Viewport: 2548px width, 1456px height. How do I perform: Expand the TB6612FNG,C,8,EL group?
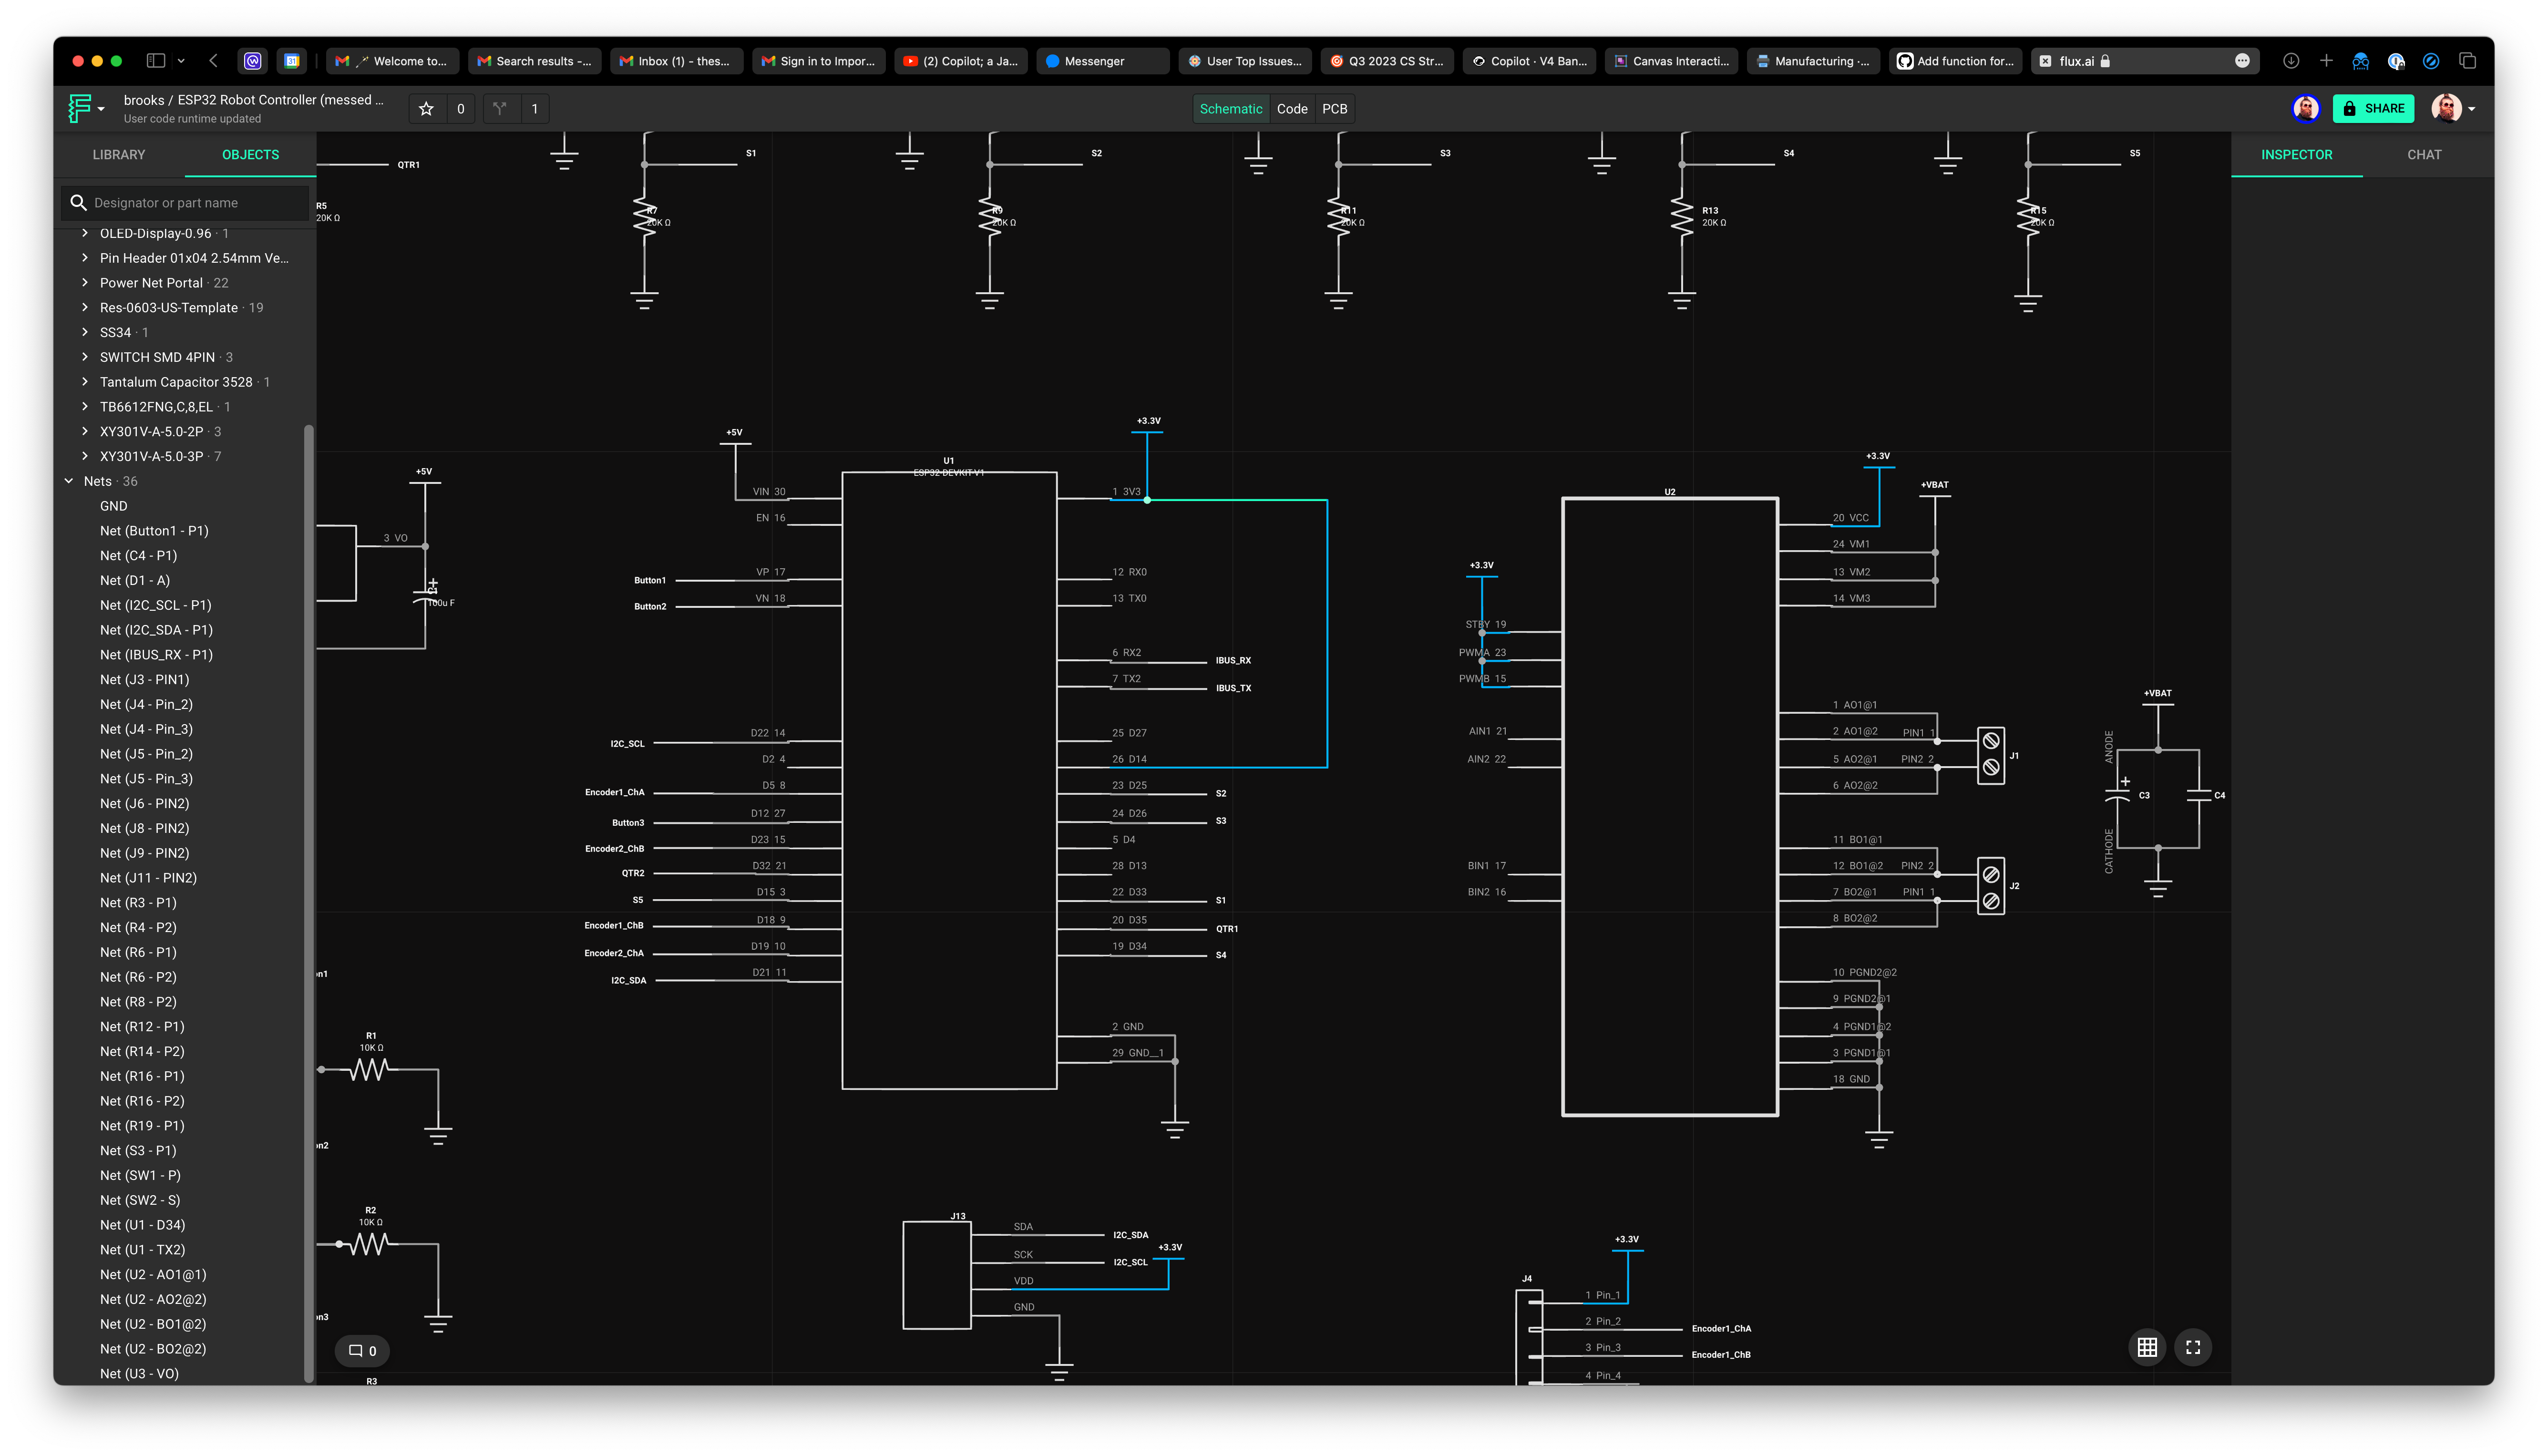(x=85, y=407)
